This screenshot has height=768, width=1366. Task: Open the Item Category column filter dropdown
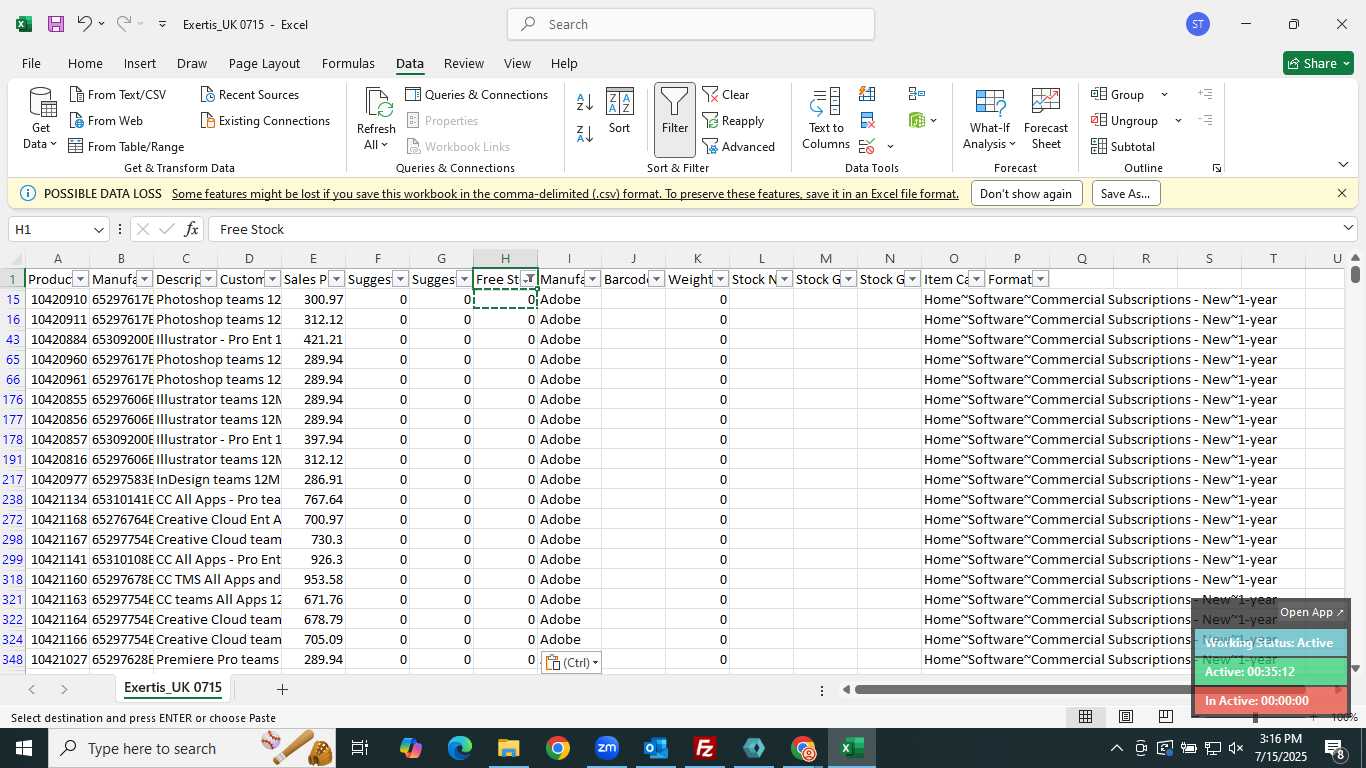tap(977, 279)
